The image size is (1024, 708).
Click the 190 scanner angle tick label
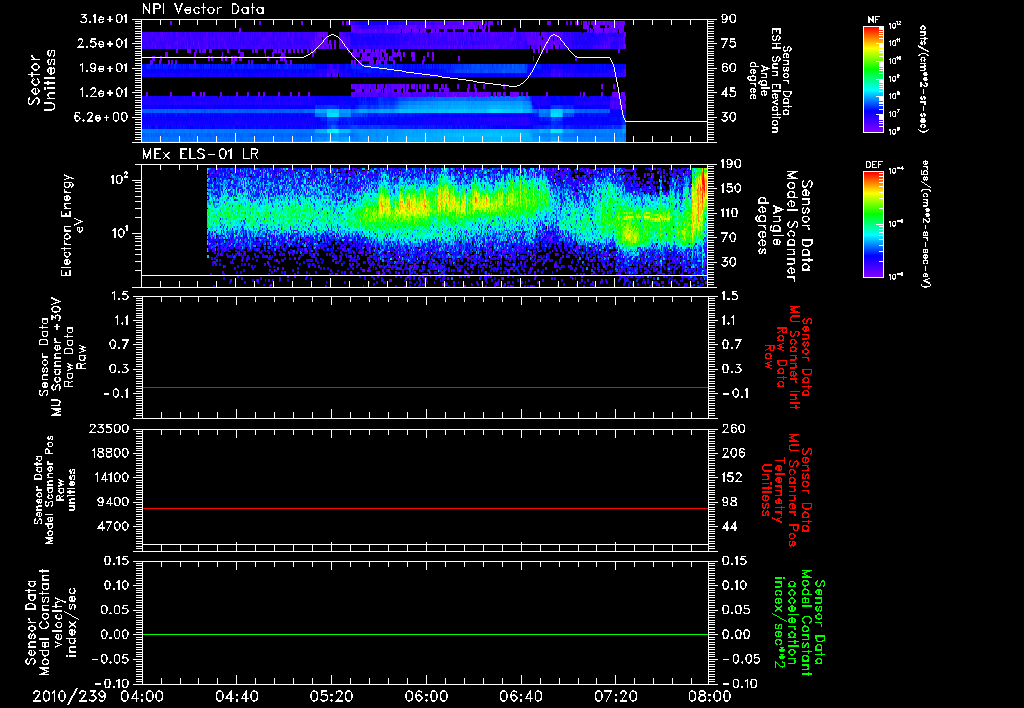(732, 164)
